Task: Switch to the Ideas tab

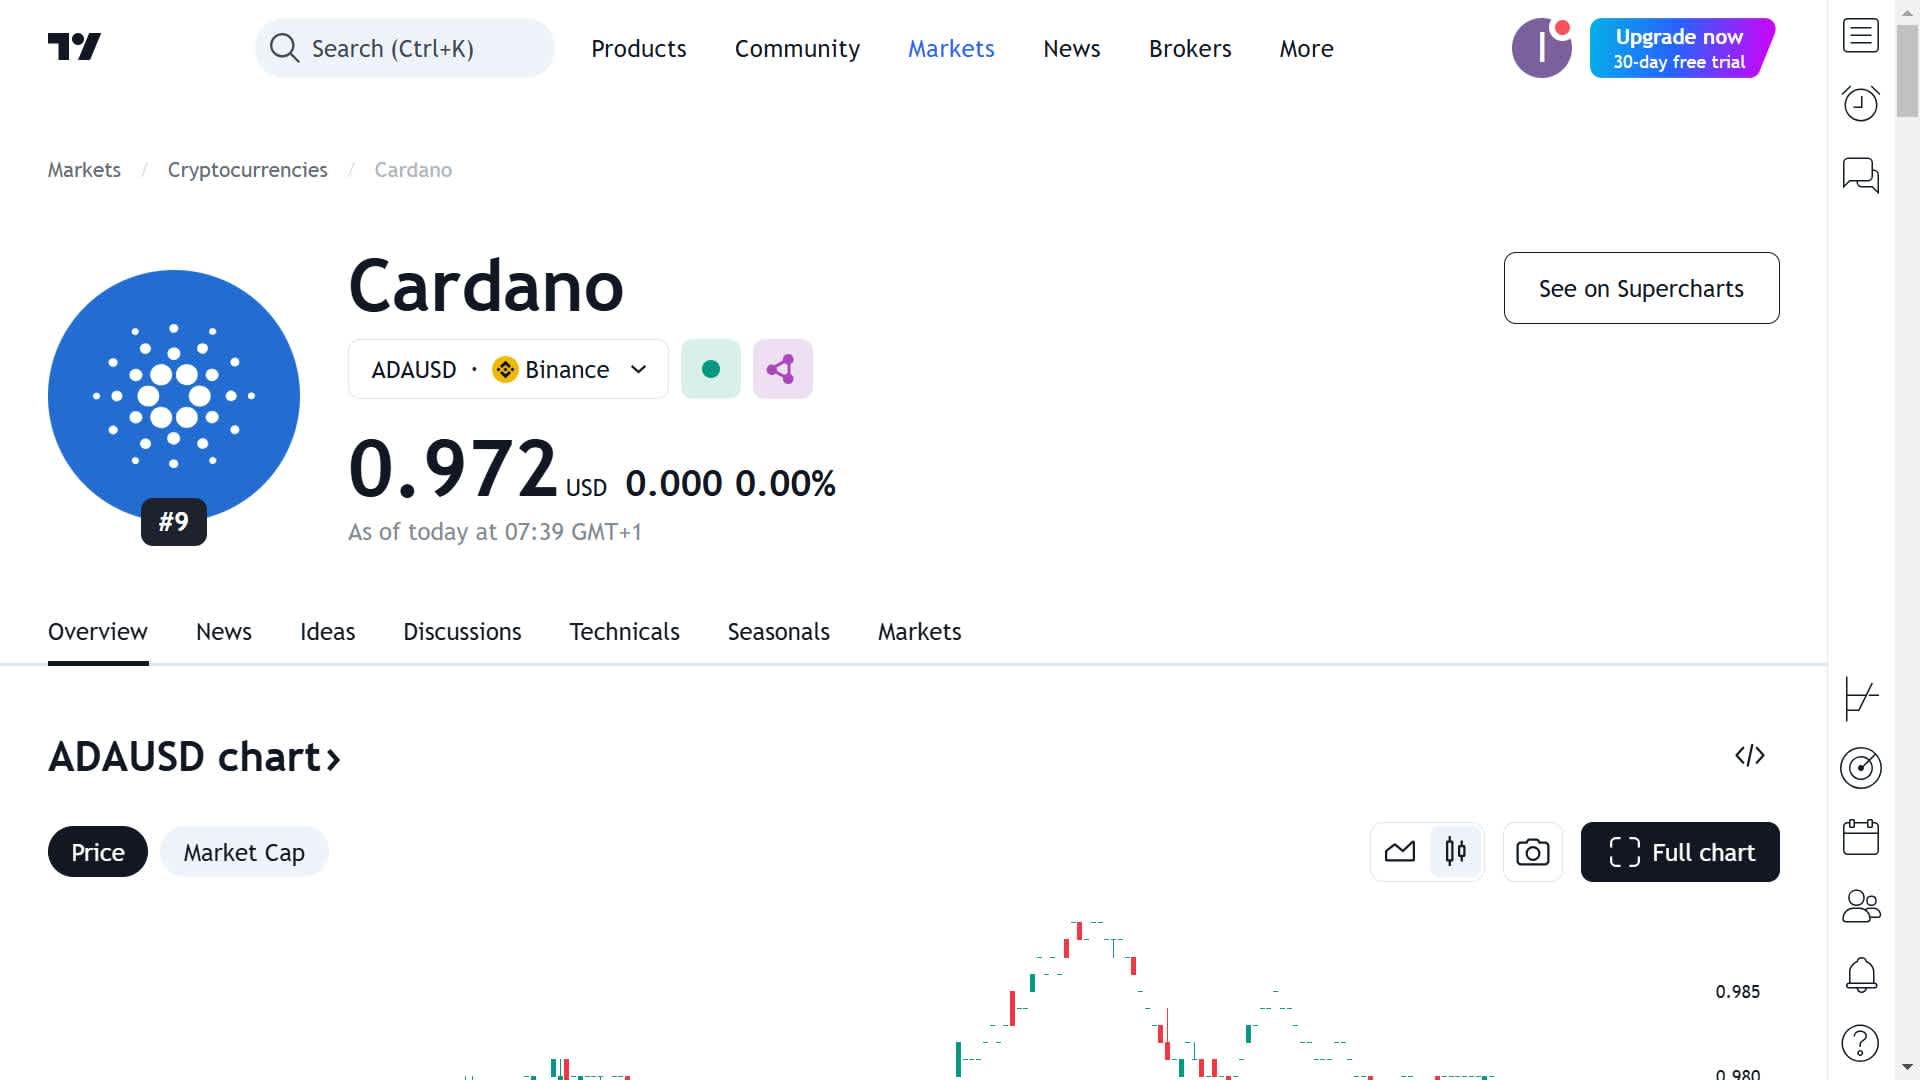Action: [327, 632]
